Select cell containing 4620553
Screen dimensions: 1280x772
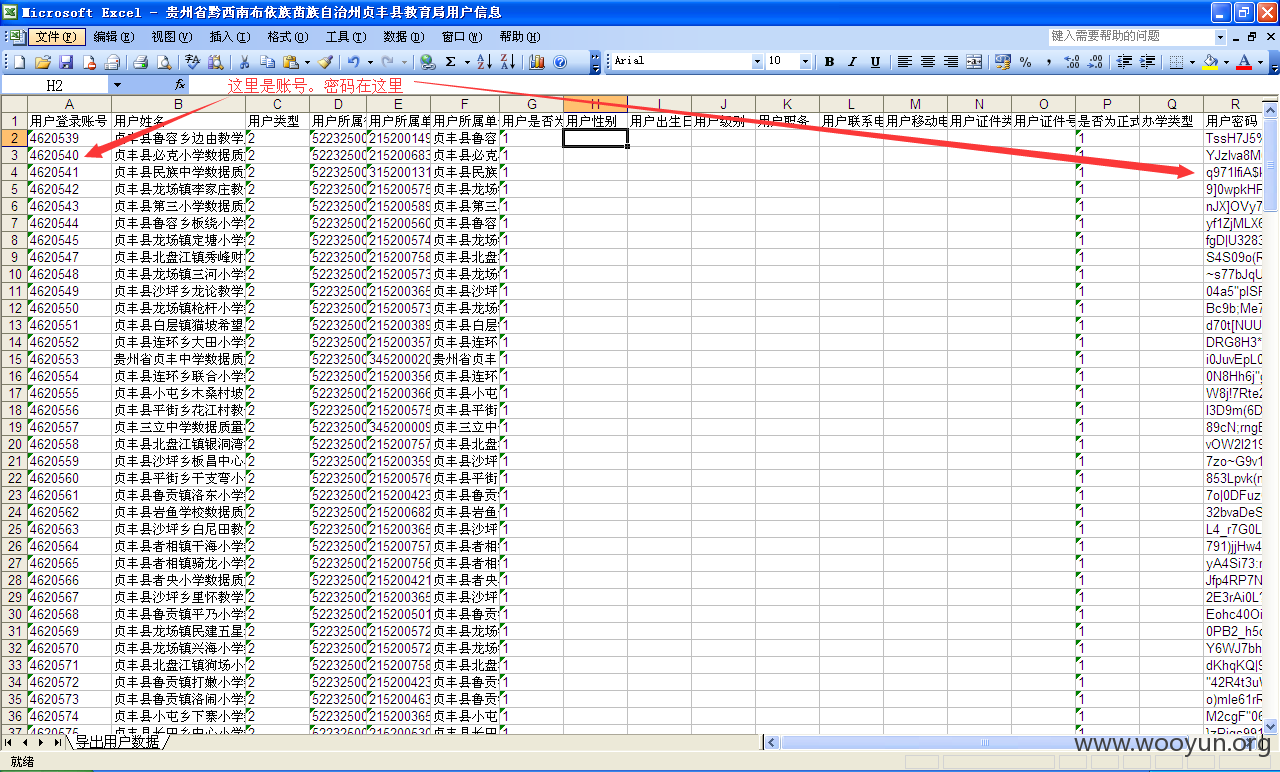pyautogui.click(x=69, y=359)
